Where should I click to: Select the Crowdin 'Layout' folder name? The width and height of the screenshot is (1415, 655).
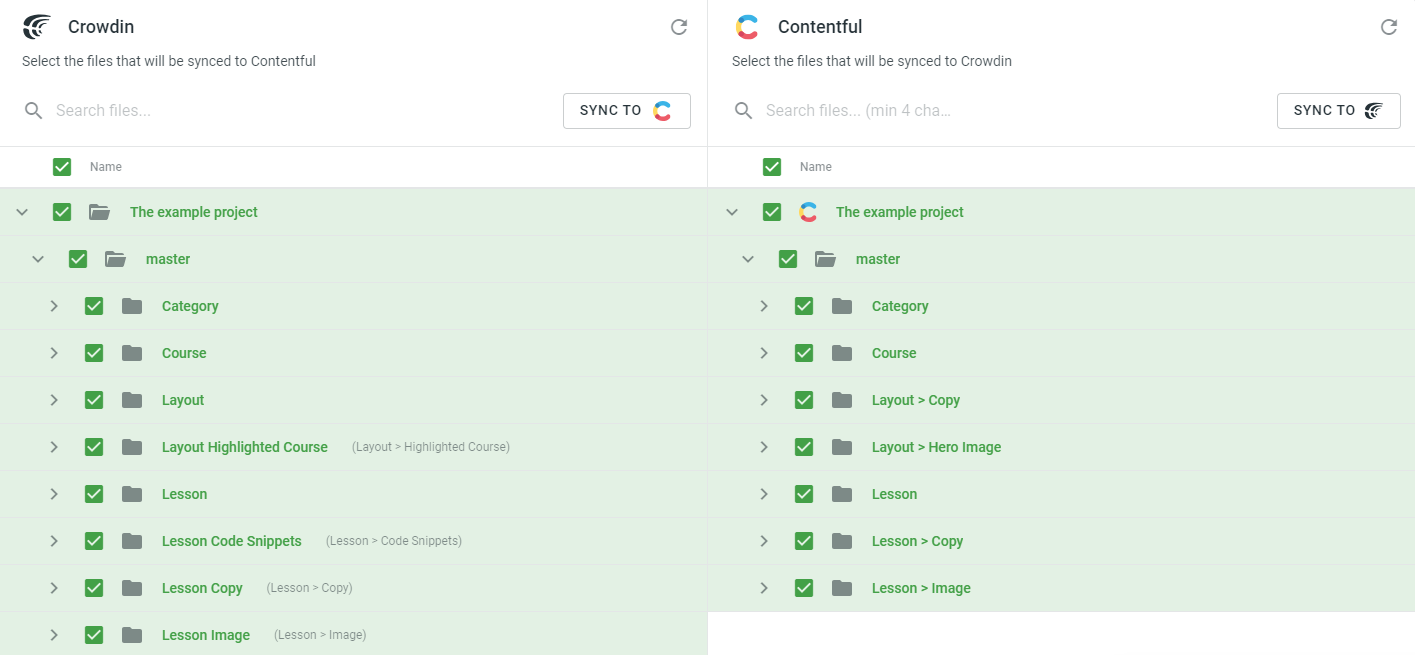coord(183,400)
